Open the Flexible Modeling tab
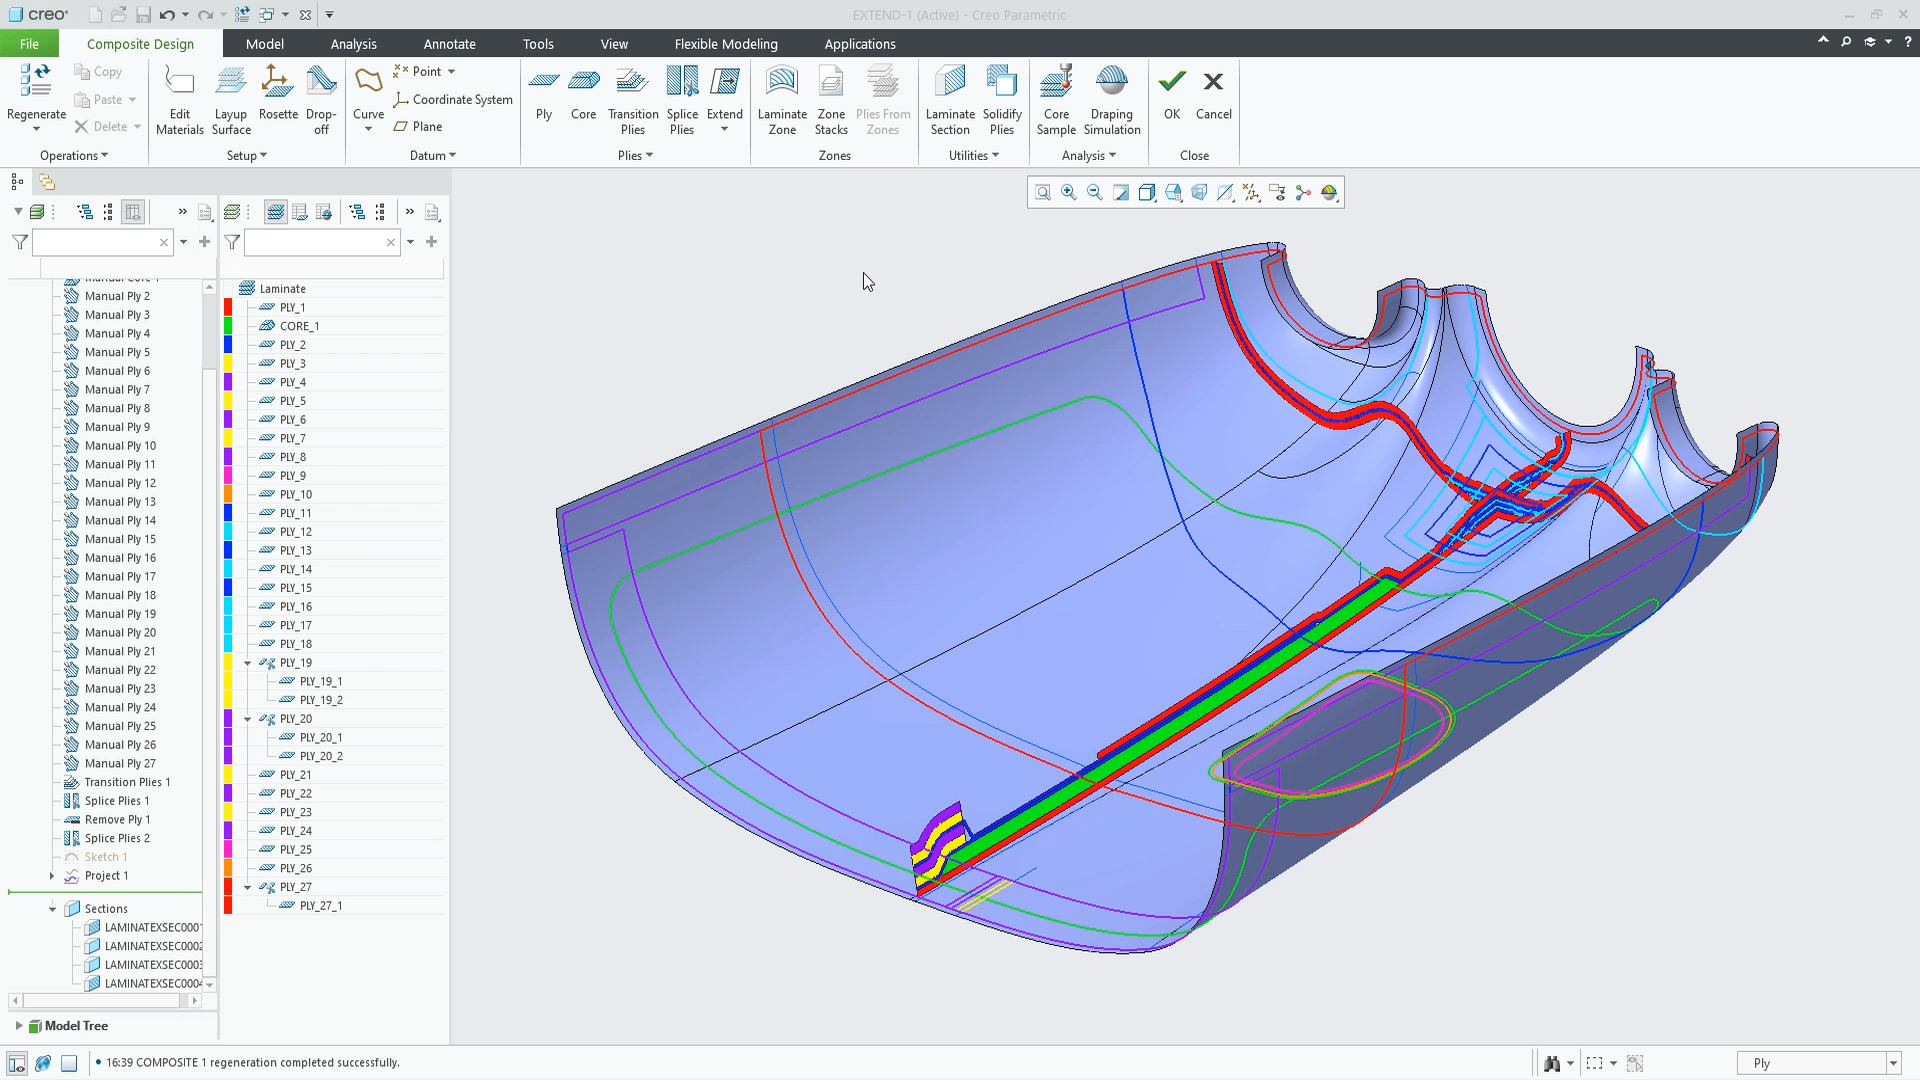Screen dimensions: 1920x1080 click(x=725, y=44)
